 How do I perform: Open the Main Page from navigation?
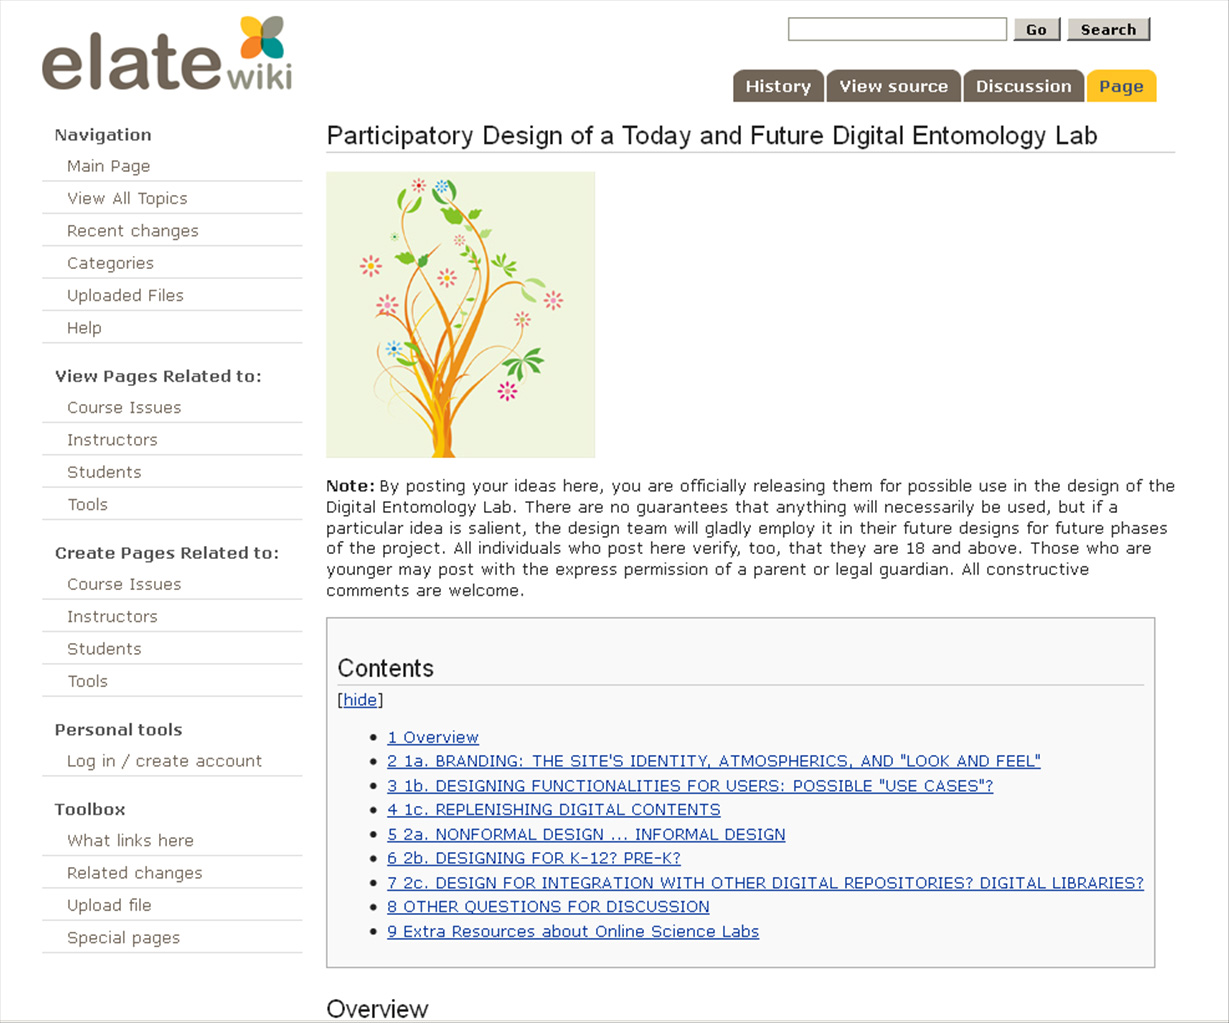click(x=107, y=166)
